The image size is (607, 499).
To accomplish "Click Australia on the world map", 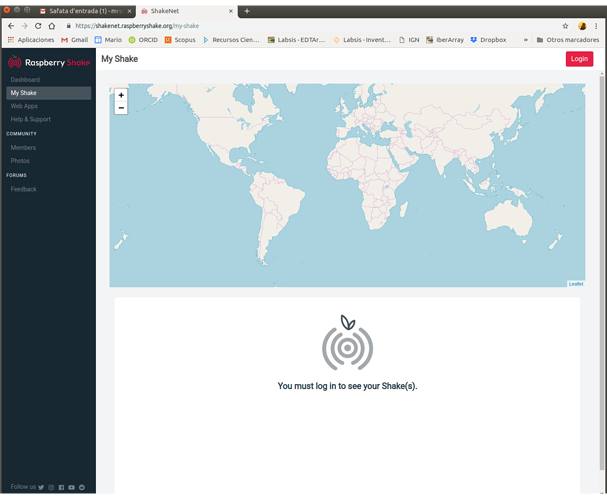I will (508, 219).
